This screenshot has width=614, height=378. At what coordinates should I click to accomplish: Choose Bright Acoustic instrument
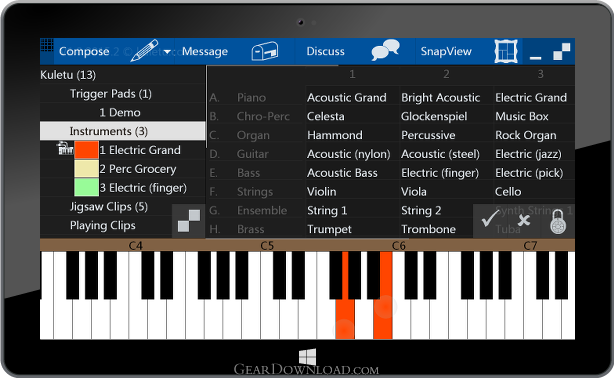pos(441,98)
